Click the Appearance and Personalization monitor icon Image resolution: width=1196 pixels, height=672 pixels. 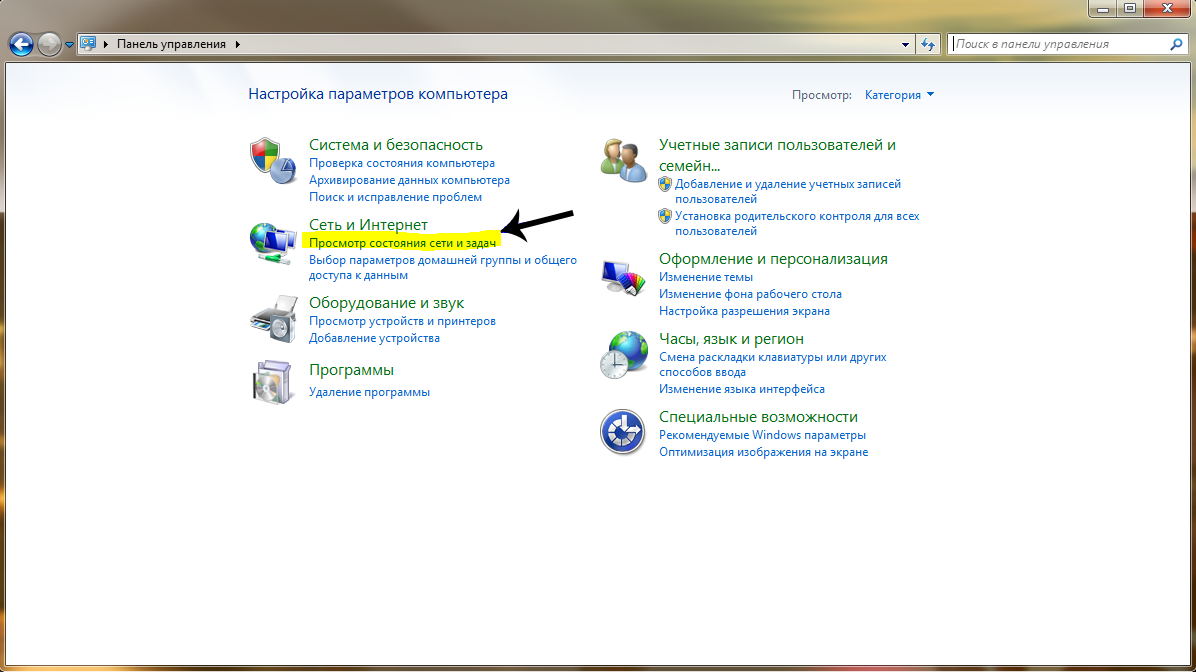pos(623,277)
